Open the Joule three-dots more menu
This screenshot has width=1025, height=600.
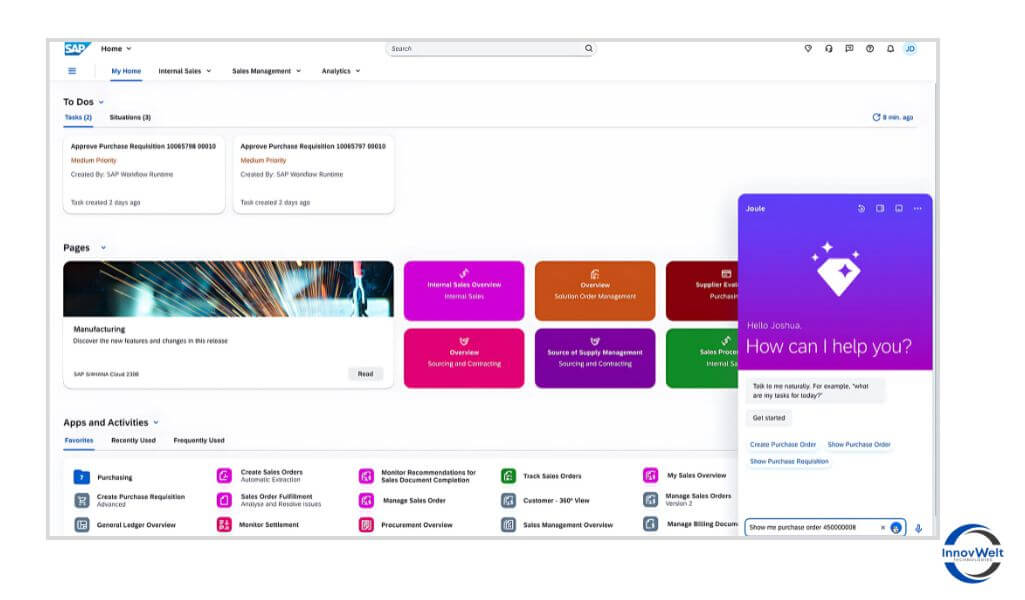tap(918, 209)
